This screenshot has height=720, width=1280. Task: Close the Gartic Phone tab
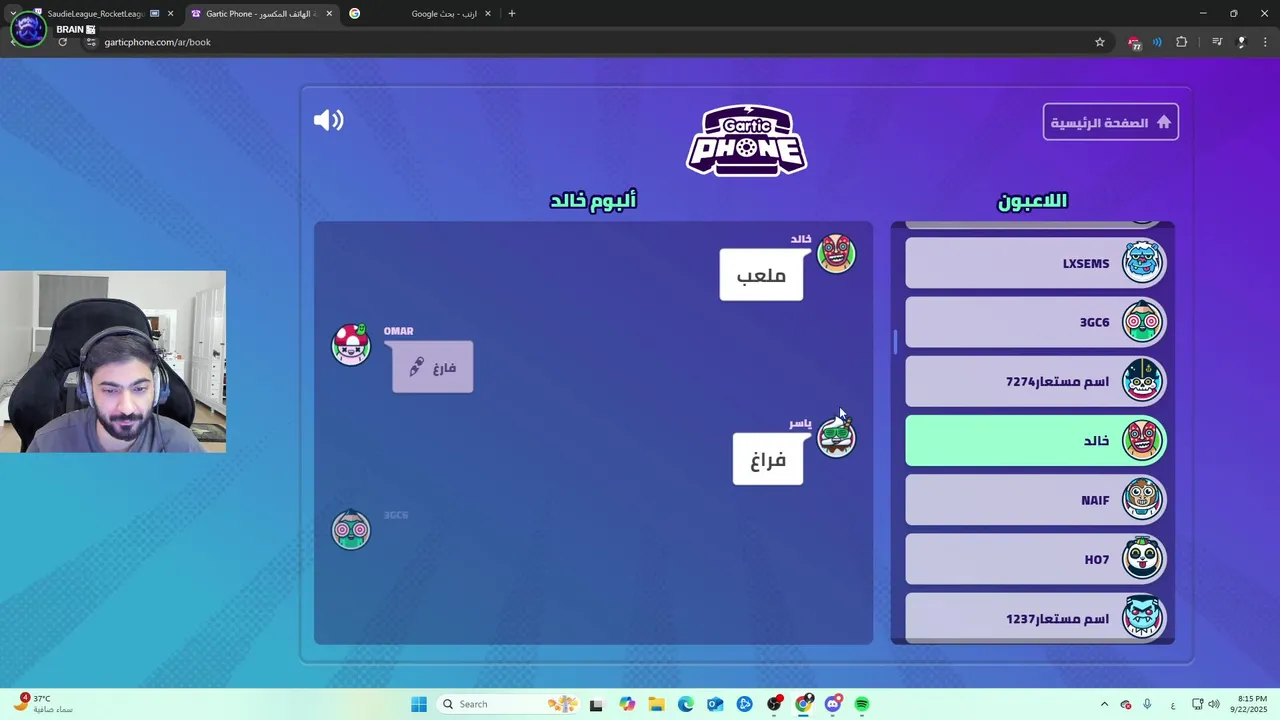329,14
